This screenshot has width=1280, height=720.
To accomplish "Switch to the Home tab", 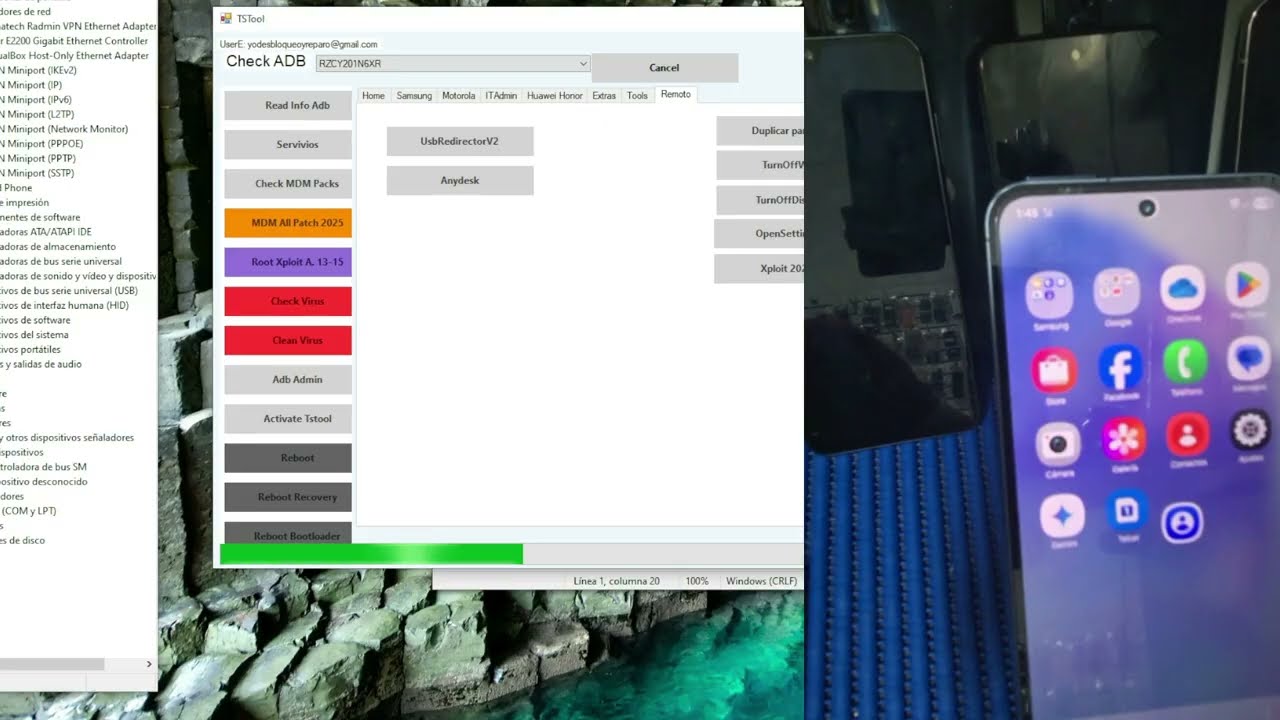I will coord(373,96).
